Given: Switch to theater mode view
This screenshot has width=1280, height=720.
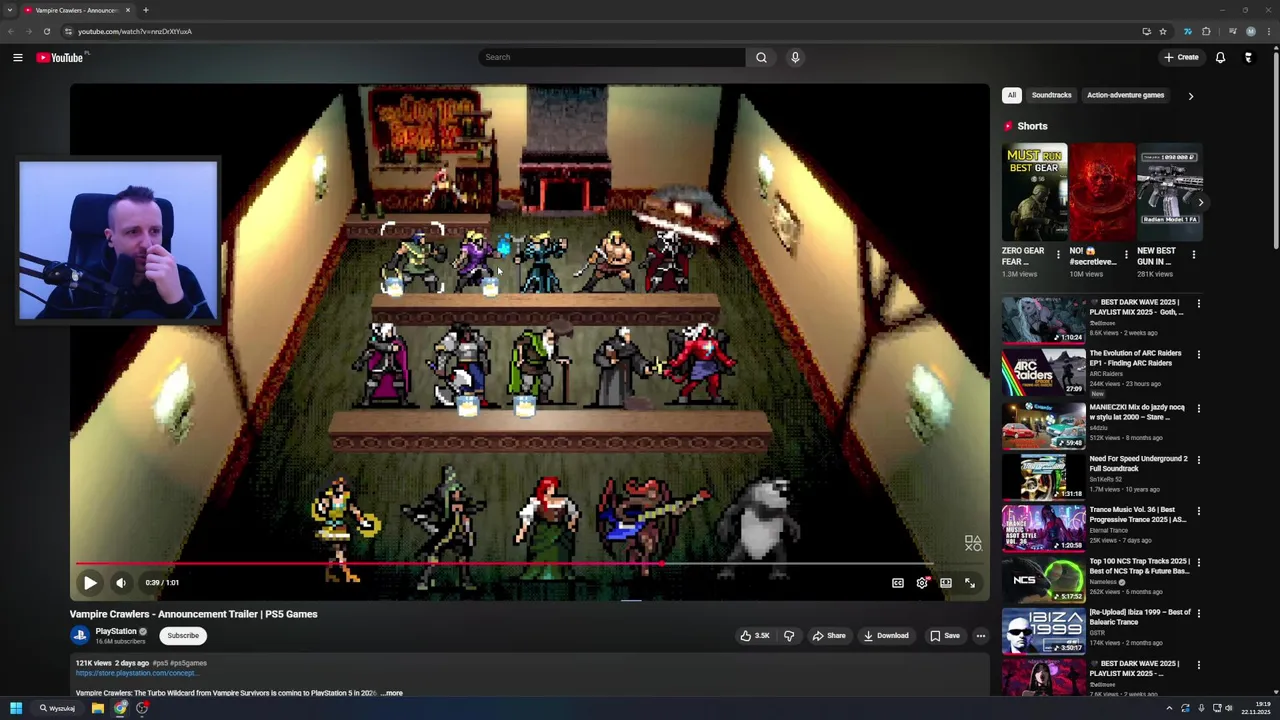Looking at the screenshot, I should click(x=946, y=583).
